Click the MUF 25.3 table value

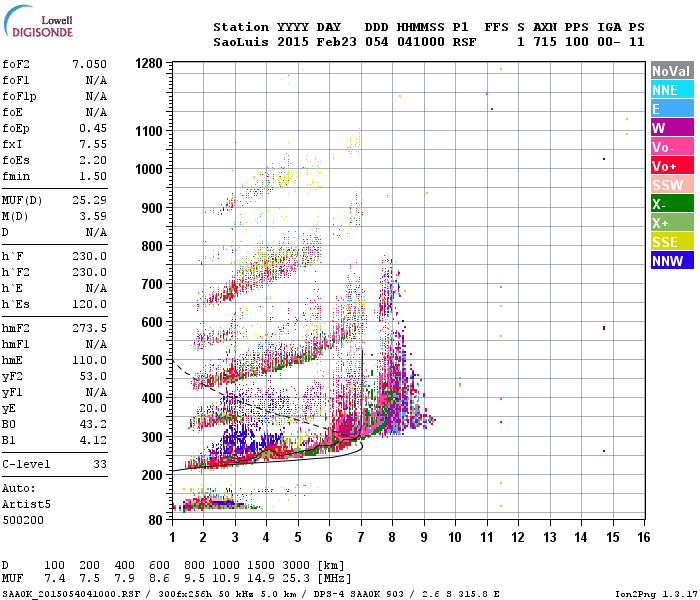point(296,579)
